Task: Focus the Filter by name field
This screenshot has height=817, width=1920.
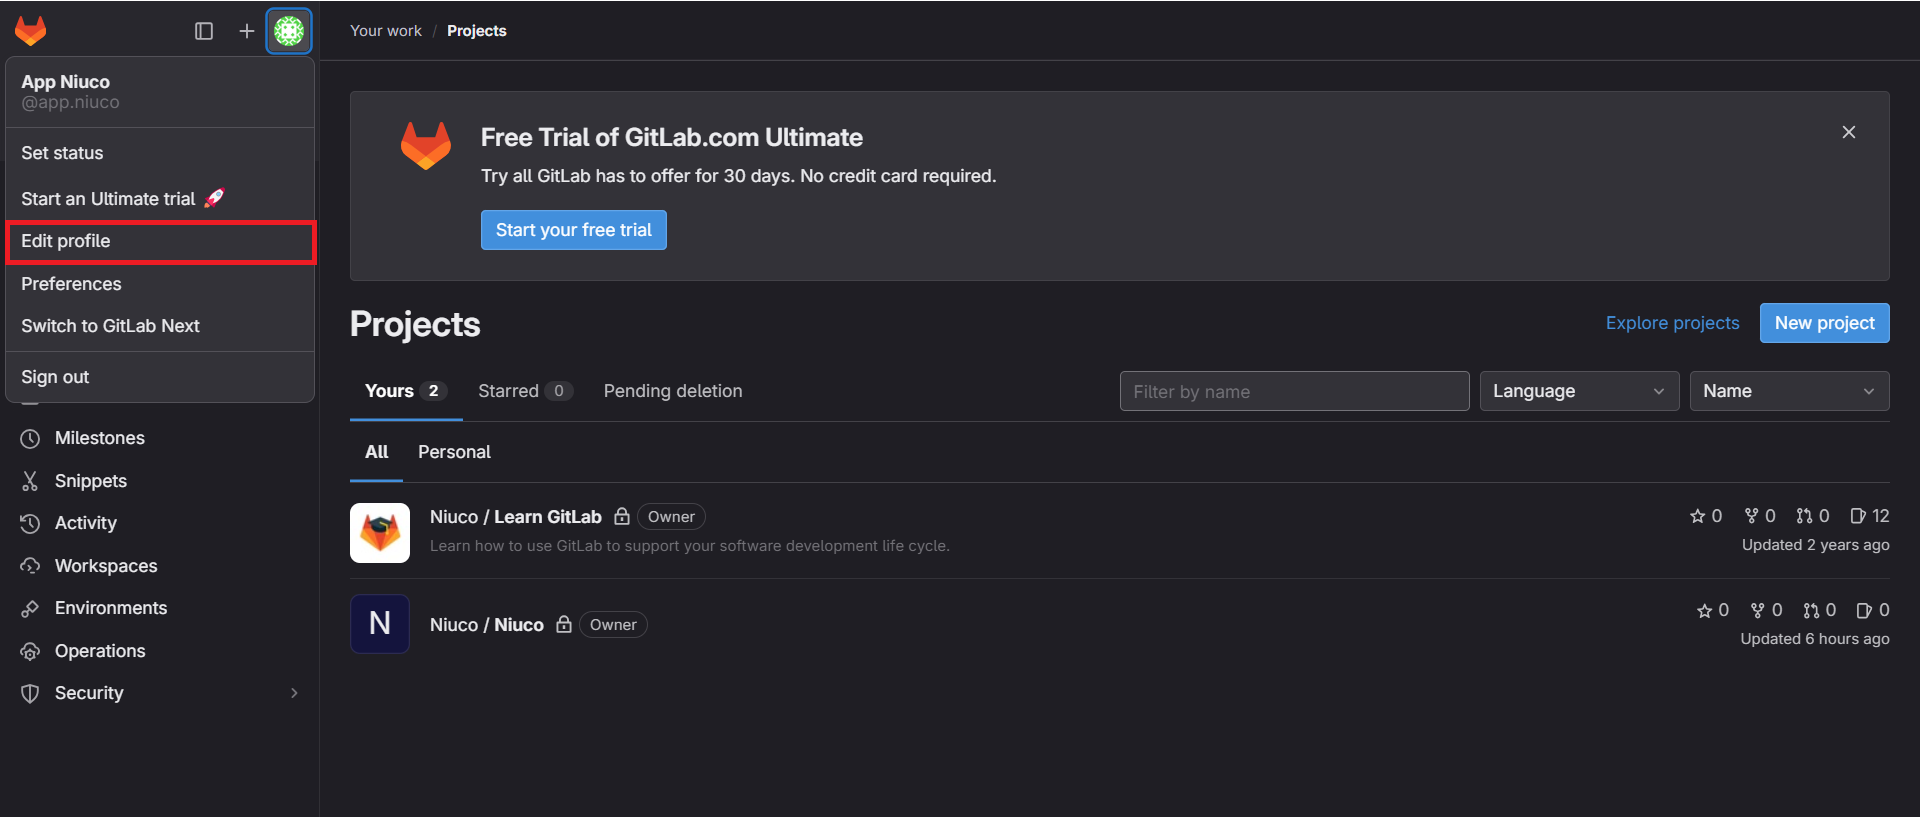Action: 1295,391
